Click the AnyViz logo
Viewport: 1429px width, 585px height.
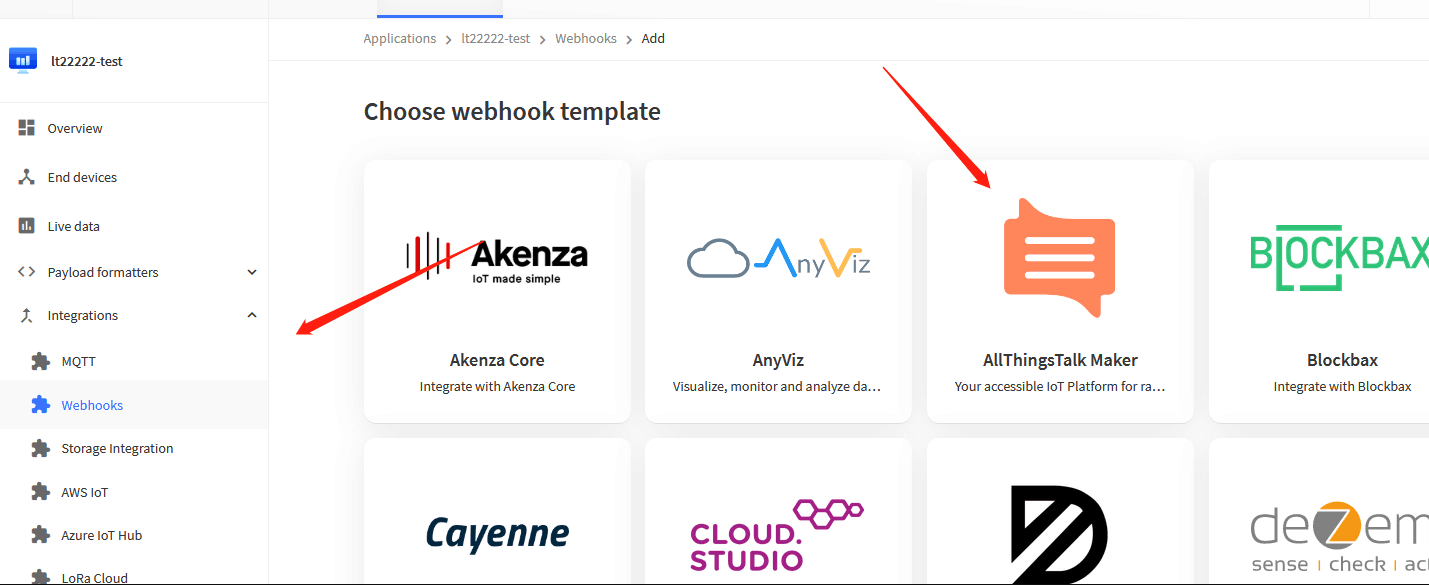click(x=778, y=257)
